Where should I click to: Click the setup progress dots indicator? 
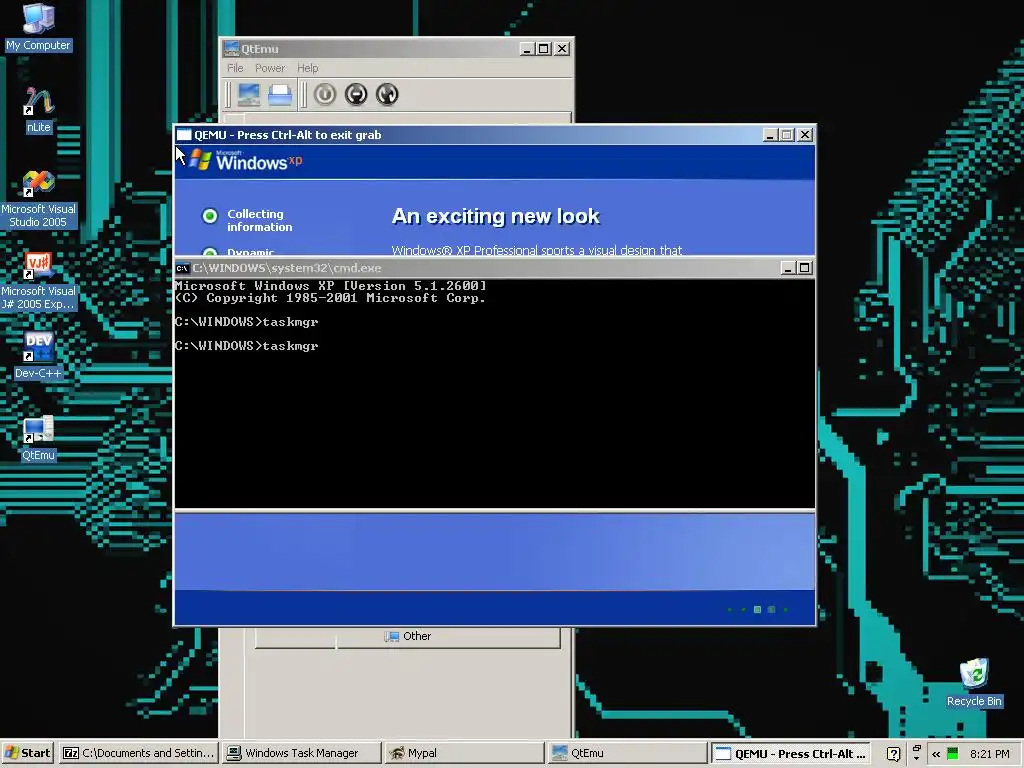[758, 609]
